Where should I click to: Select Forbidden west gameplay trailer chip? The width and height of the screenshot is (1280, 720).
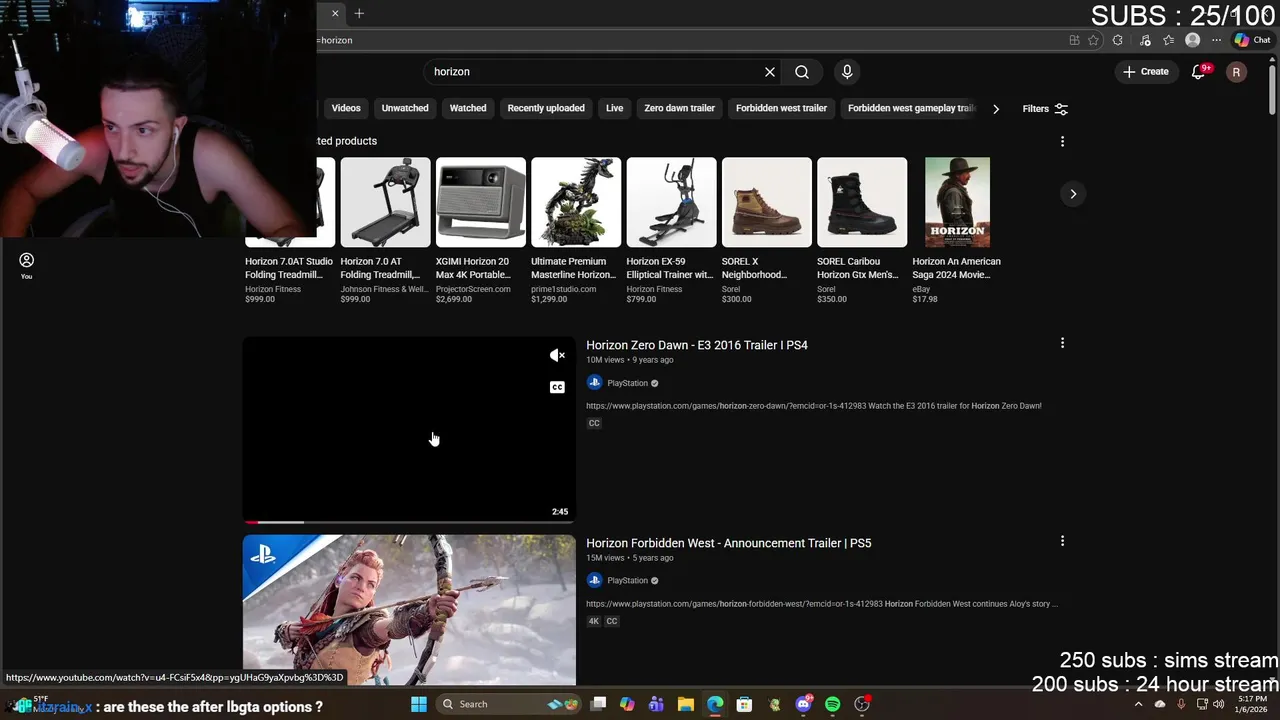910,108
